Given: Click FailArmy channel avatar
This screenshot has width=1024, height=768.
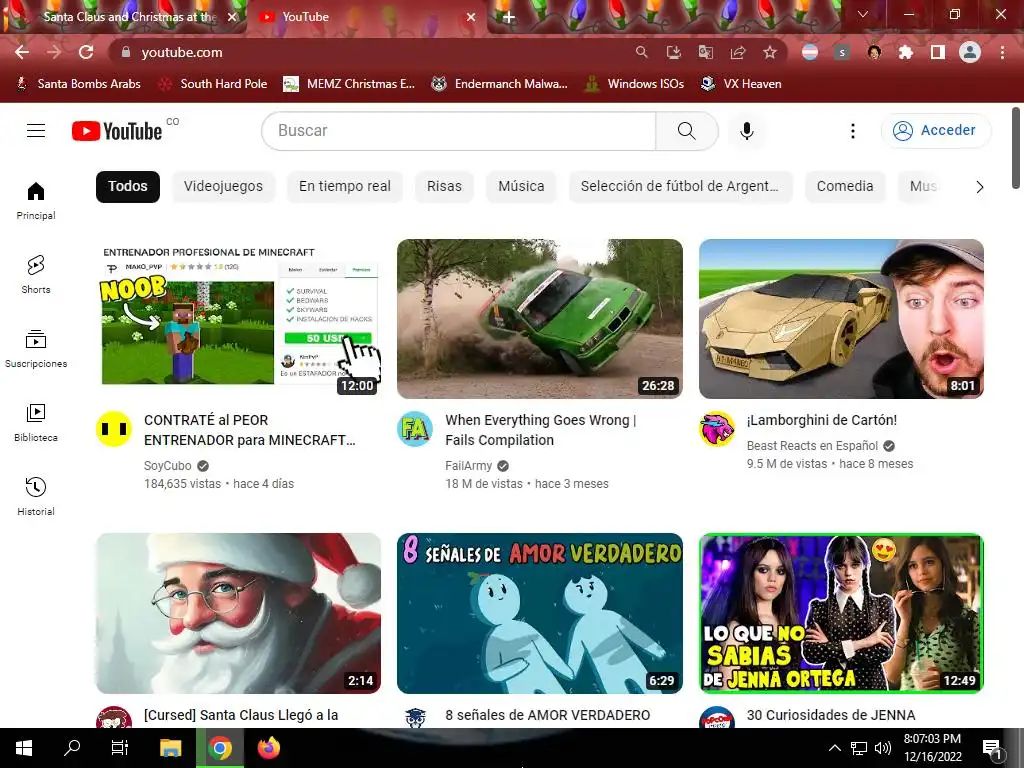Looking at the screenshot, I should pos(415,429).
